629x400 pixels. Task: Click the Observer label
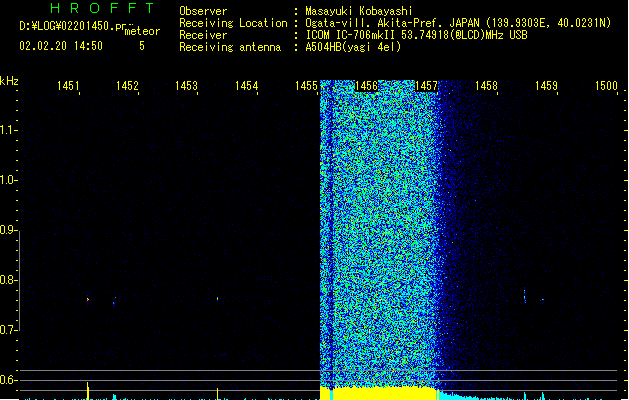click(x=203, y=11)
